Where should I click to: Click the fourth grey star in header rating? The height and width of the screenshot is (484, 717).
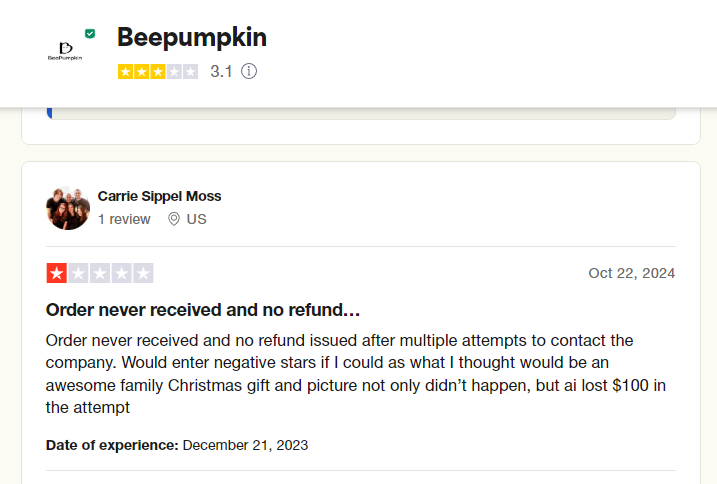tap(174, 72)
